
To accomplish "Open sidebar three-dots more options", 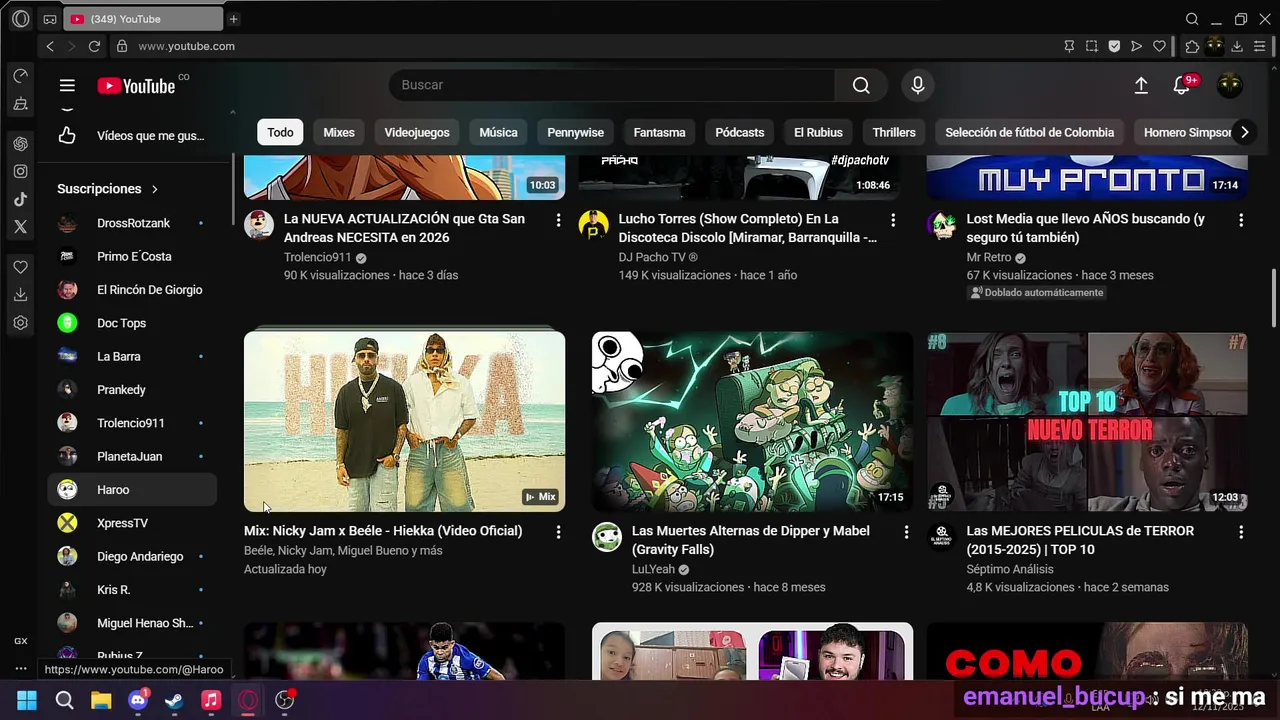I will (20, 668).
